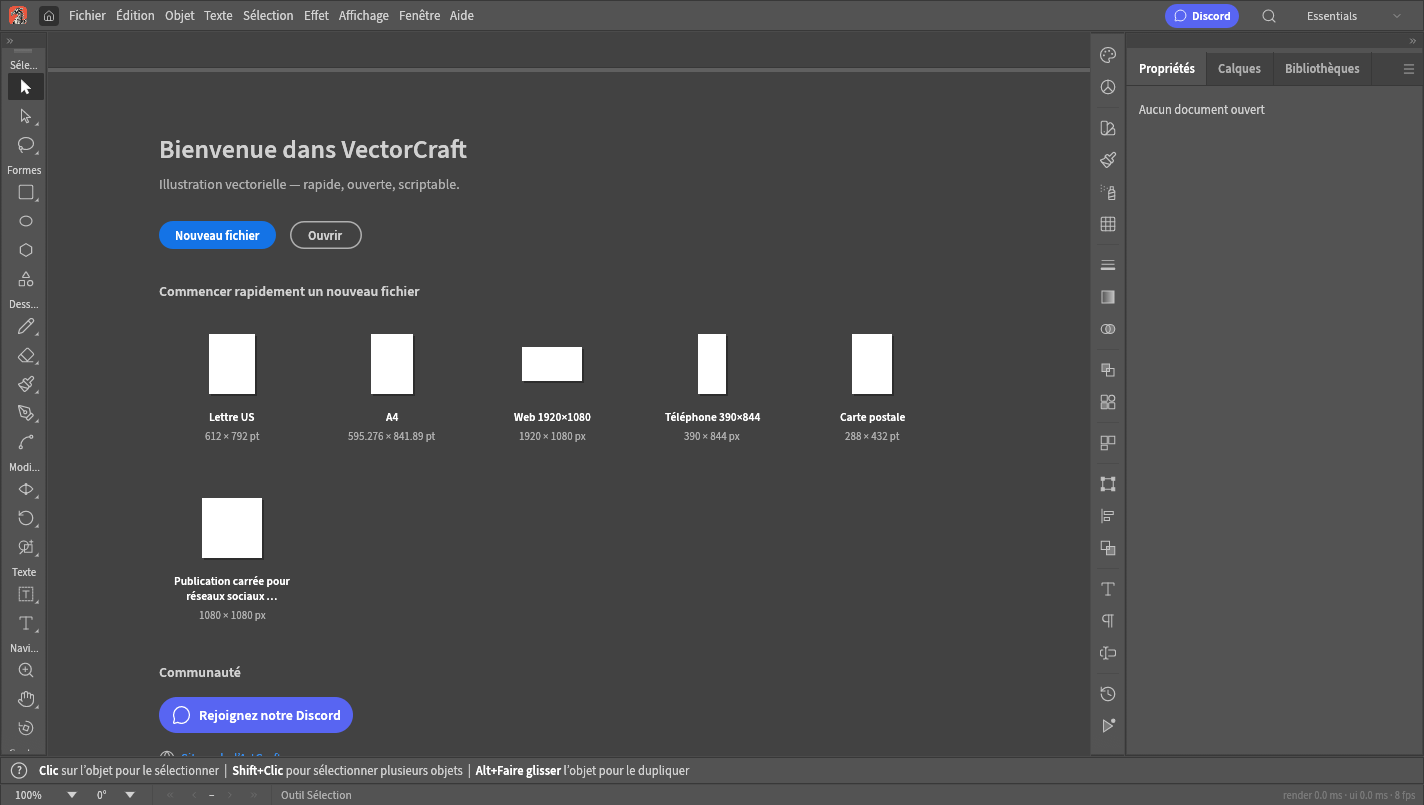
Task: Select the Hand pan tool
Action: click(26, 699)
